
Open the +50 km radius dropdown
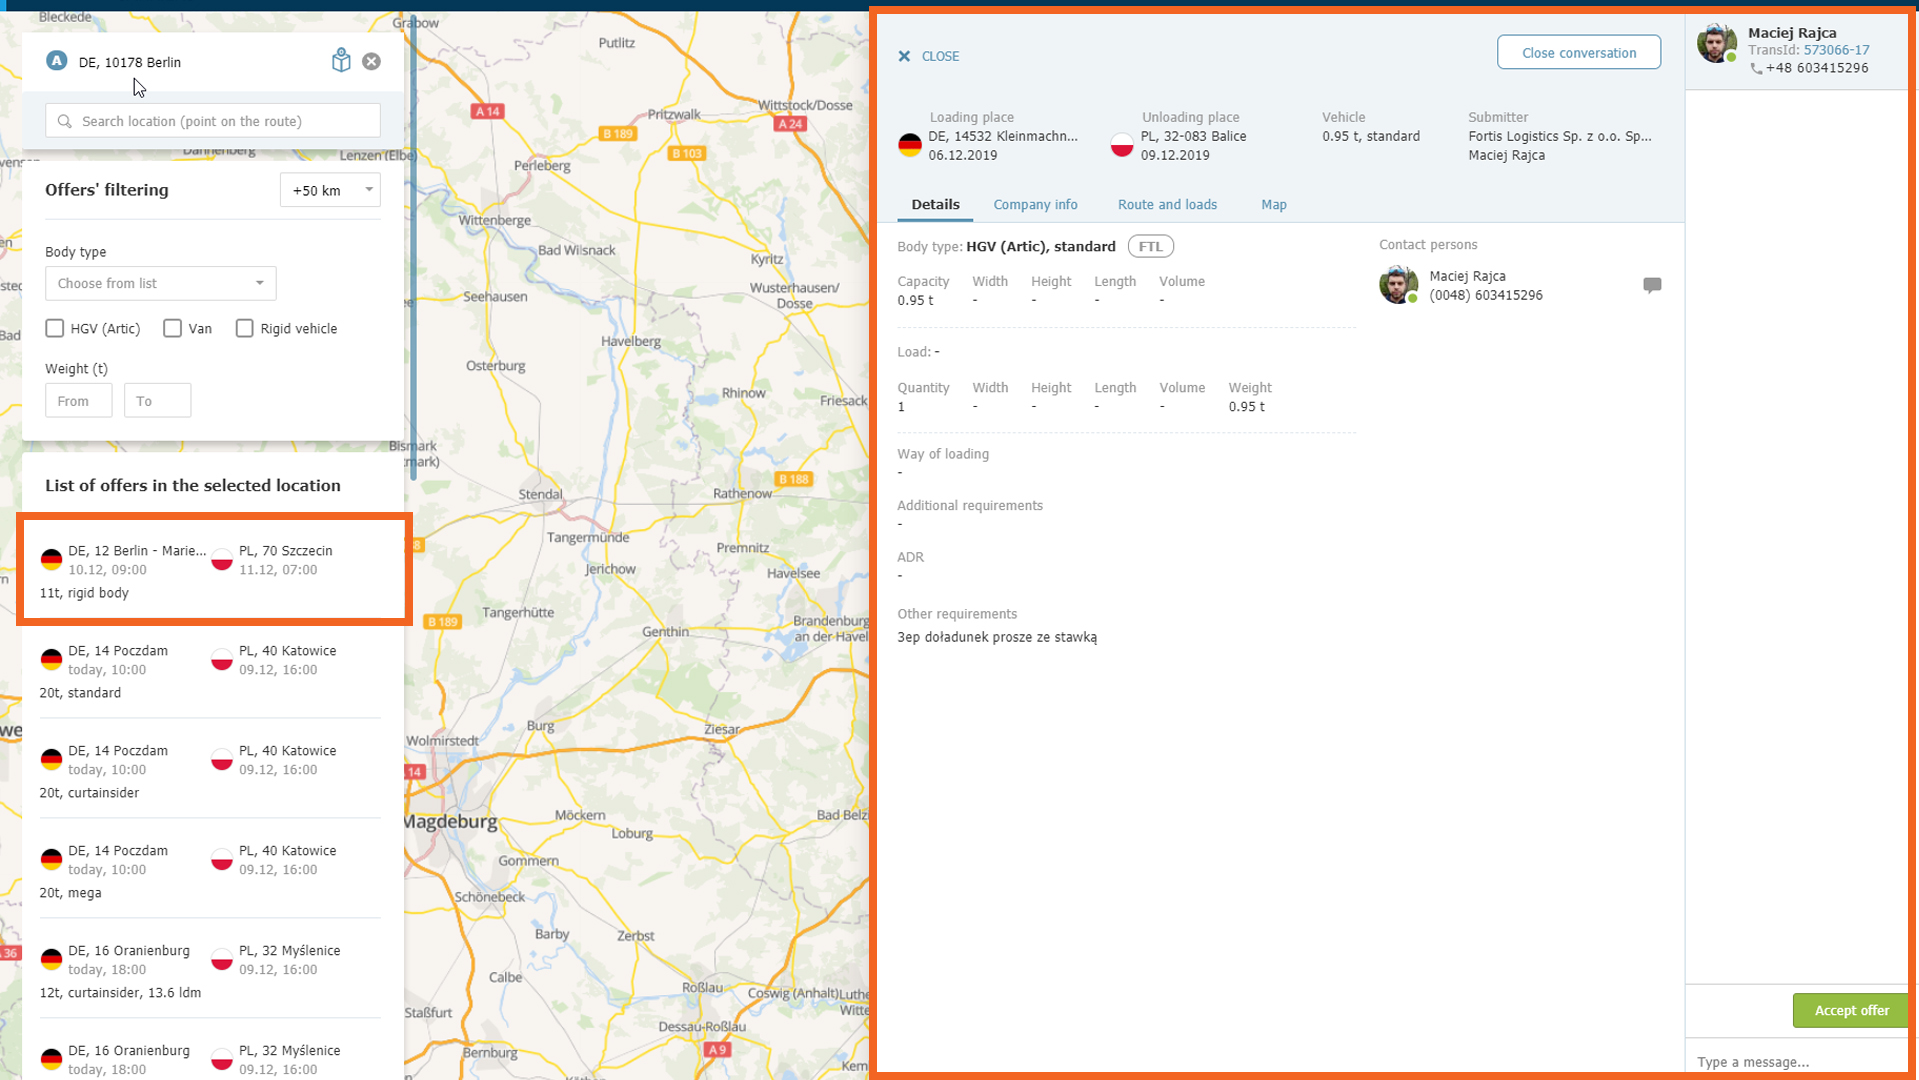coord(330,190)
